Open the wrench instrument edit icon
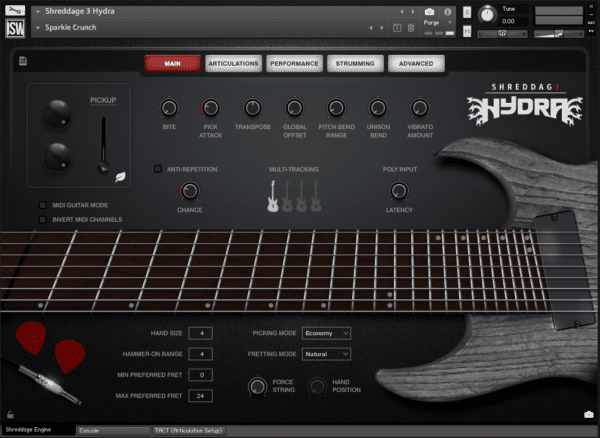 point(15,10)
